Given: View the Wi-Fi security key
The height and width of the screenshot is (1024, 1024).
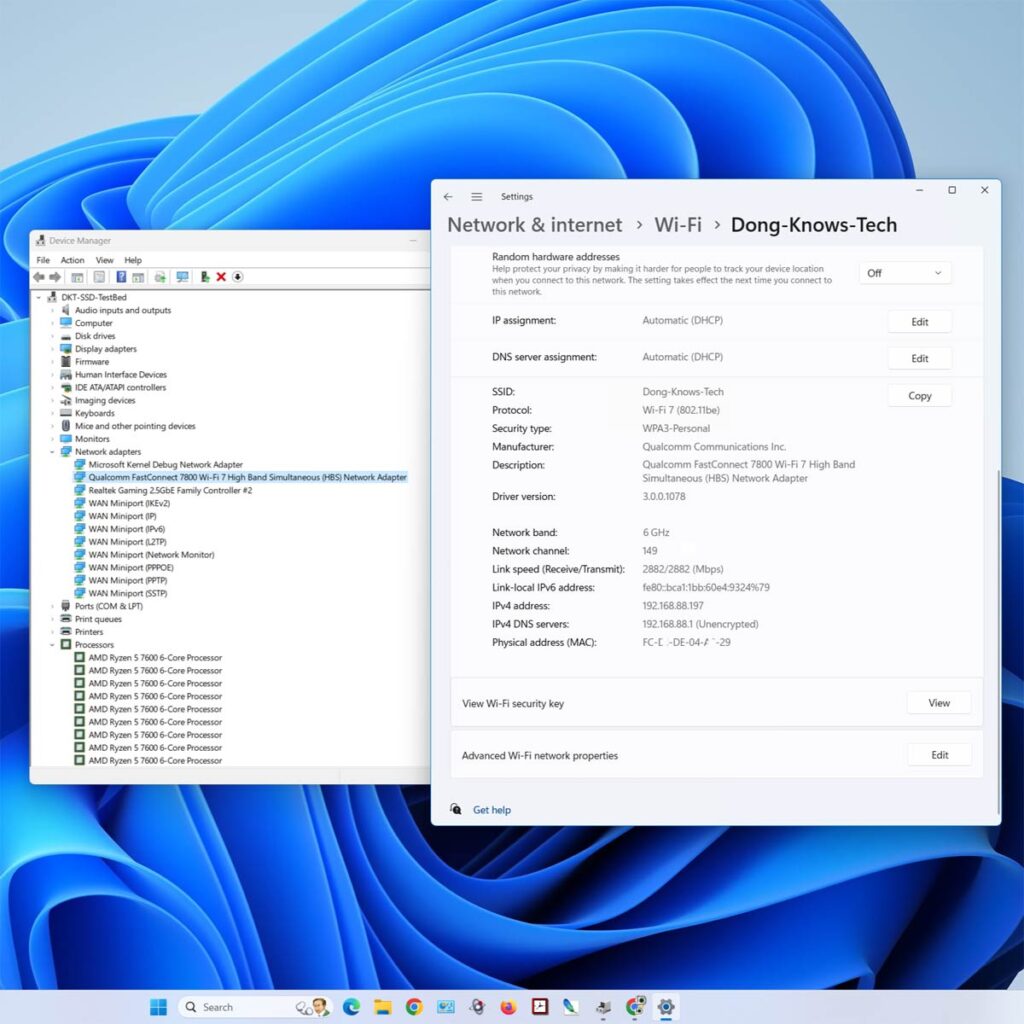Looking at the screenshot, I should (938, 702).
